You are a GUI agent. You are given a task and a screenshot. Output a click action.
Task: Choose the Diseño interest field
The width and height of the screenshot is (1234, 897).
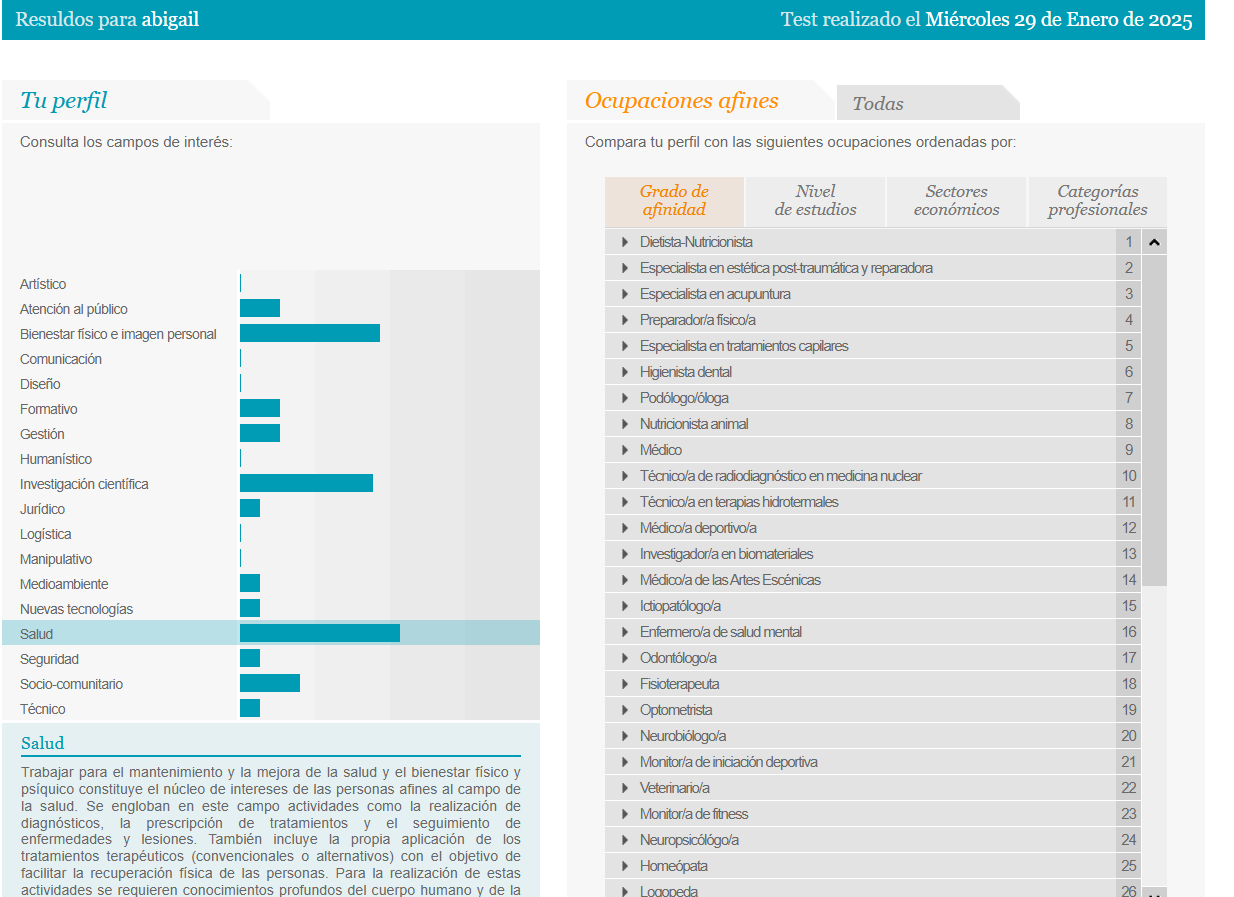[x=40, y=384]
